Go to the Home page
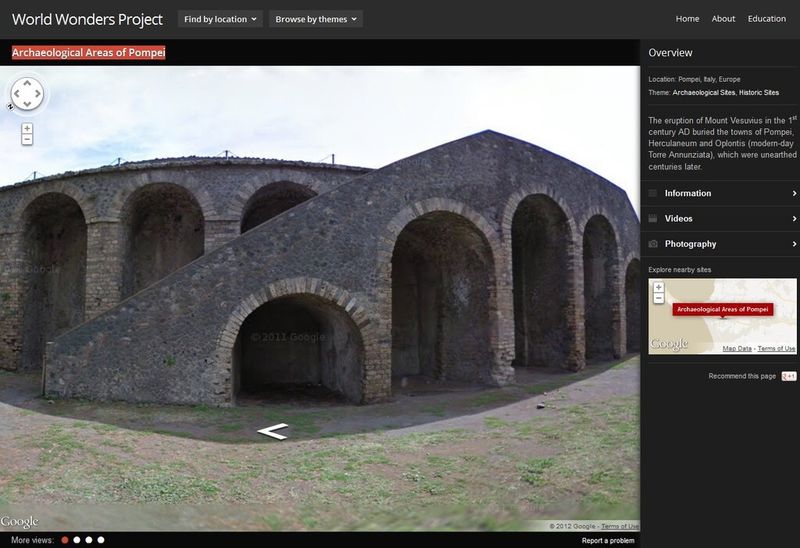800x548 pixels. pos(687,19)
